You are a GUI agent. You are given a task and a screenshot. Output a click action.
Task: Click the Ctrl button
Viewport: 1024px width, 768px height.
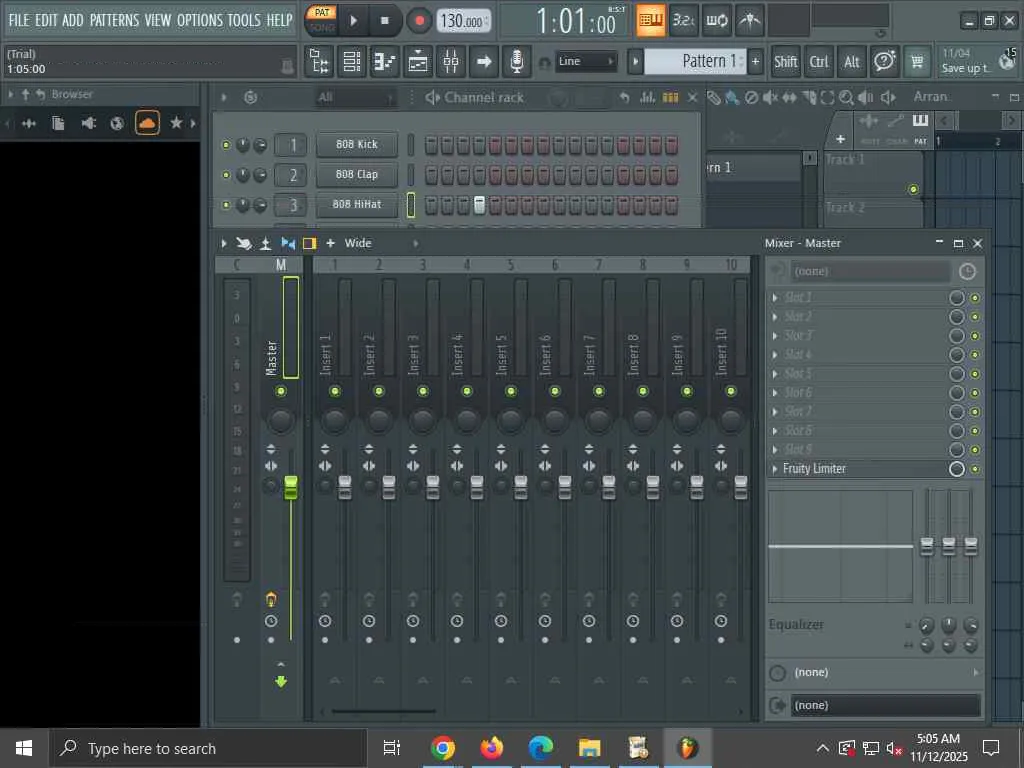point(819,61)
